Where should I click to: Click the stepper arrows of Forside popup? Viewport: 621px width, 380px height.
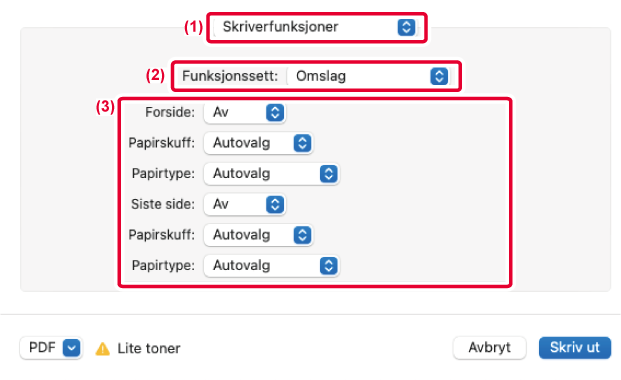pos(275,113)
